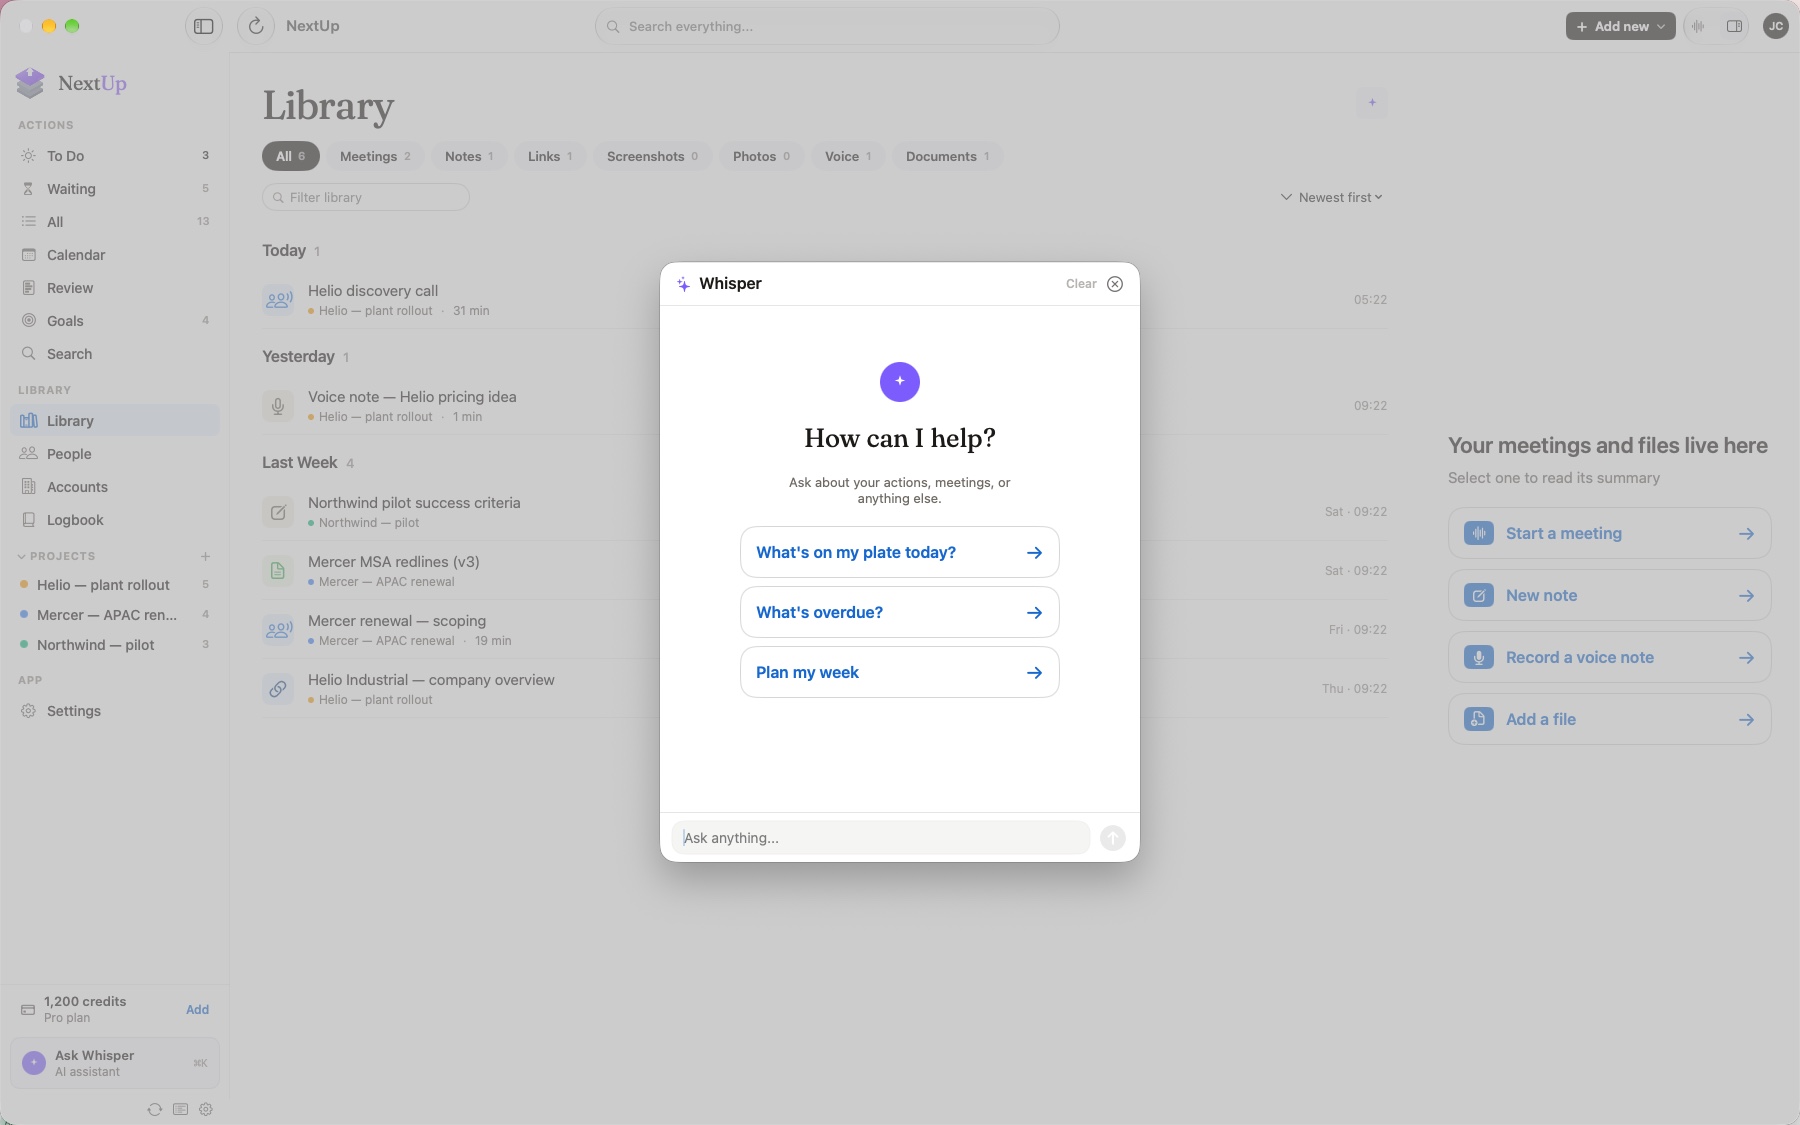Click Start a meeting card
The width and height of the screenshot is (1800, 1125).
[1610, 533]
